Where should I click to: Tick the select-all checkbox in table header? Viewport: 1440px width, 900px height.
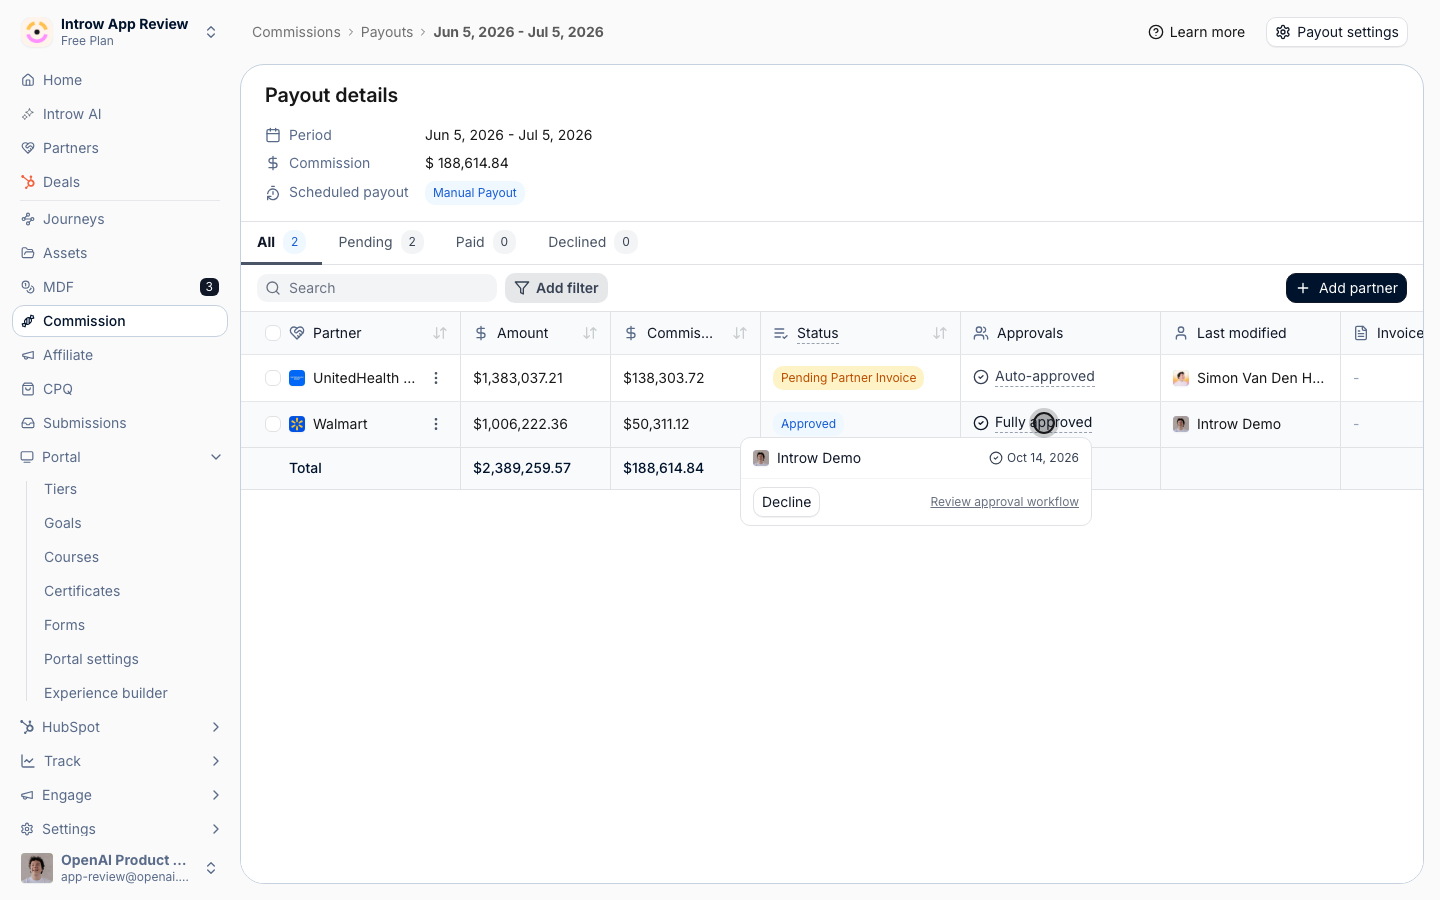pyautogui.click(x=273, y=333)
